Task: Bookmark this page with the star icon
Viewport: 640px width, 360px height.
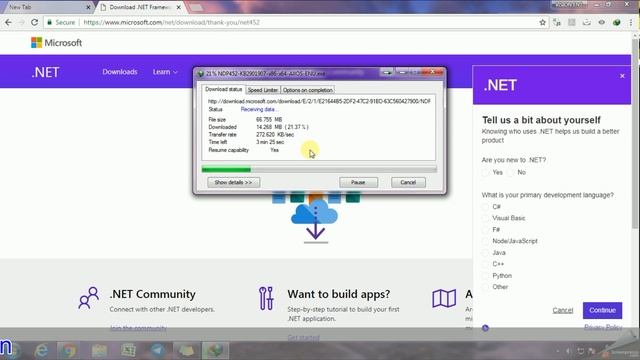Action: [542, 22]
